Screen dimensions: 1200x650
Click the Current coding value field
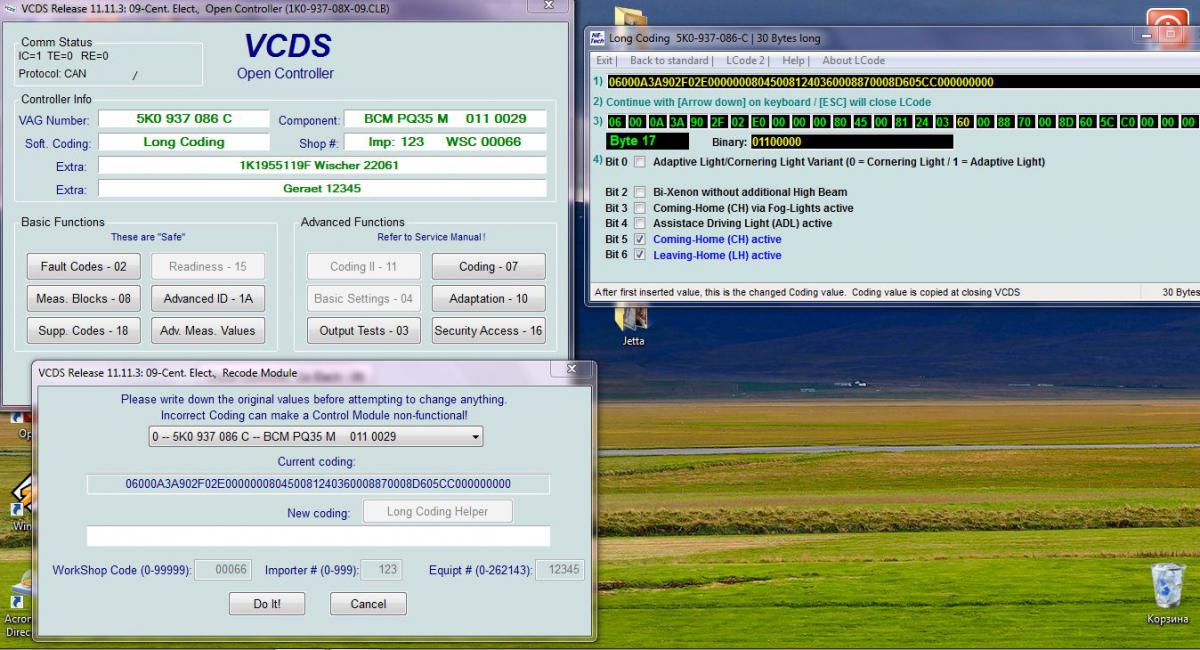318,484
